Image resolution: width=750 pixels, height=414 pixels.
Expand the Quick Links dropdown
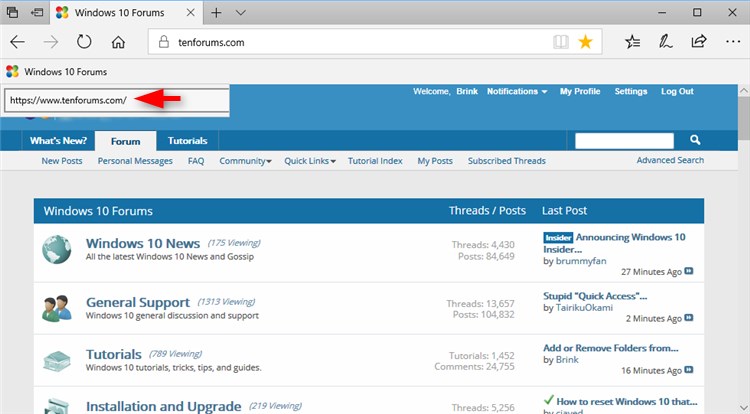click(310, 161)
